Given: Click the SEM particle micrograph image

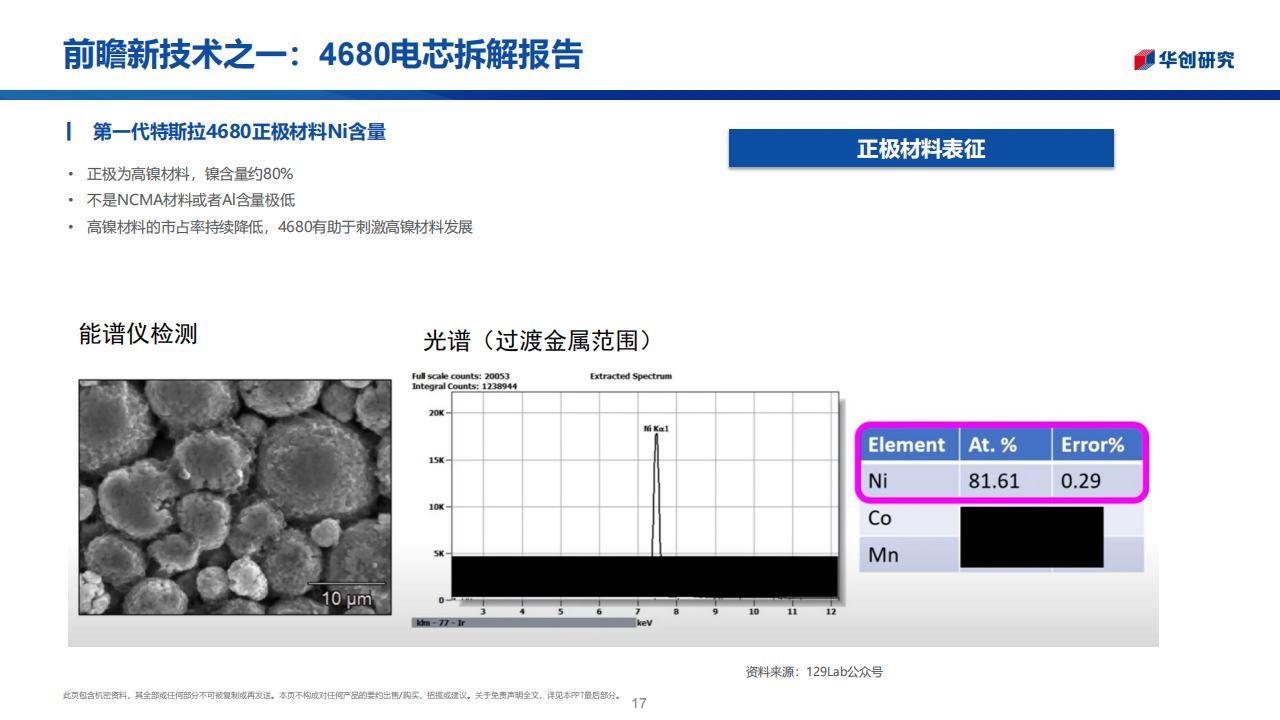Looking at the screenshot, I should click(x=235, y=497).
